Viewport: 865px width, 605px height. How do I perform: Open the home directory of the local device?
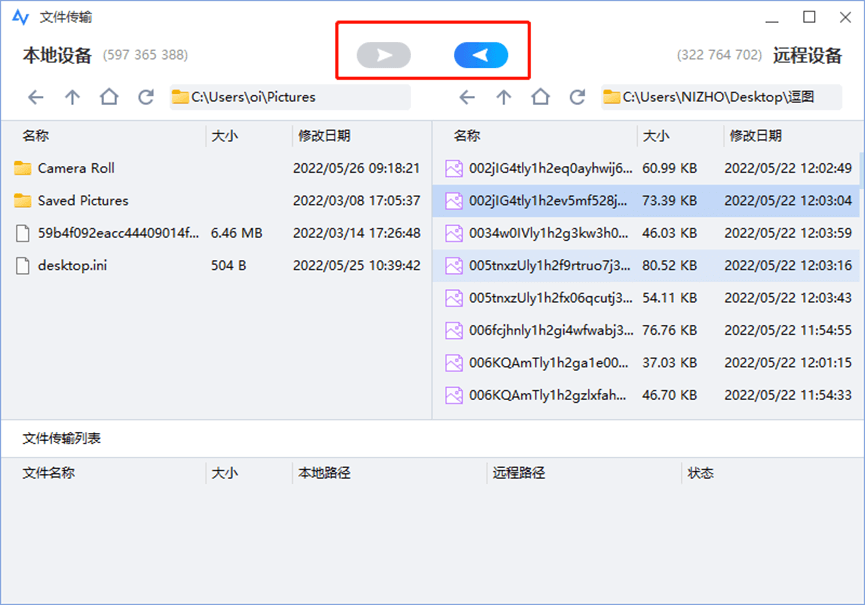107,97
